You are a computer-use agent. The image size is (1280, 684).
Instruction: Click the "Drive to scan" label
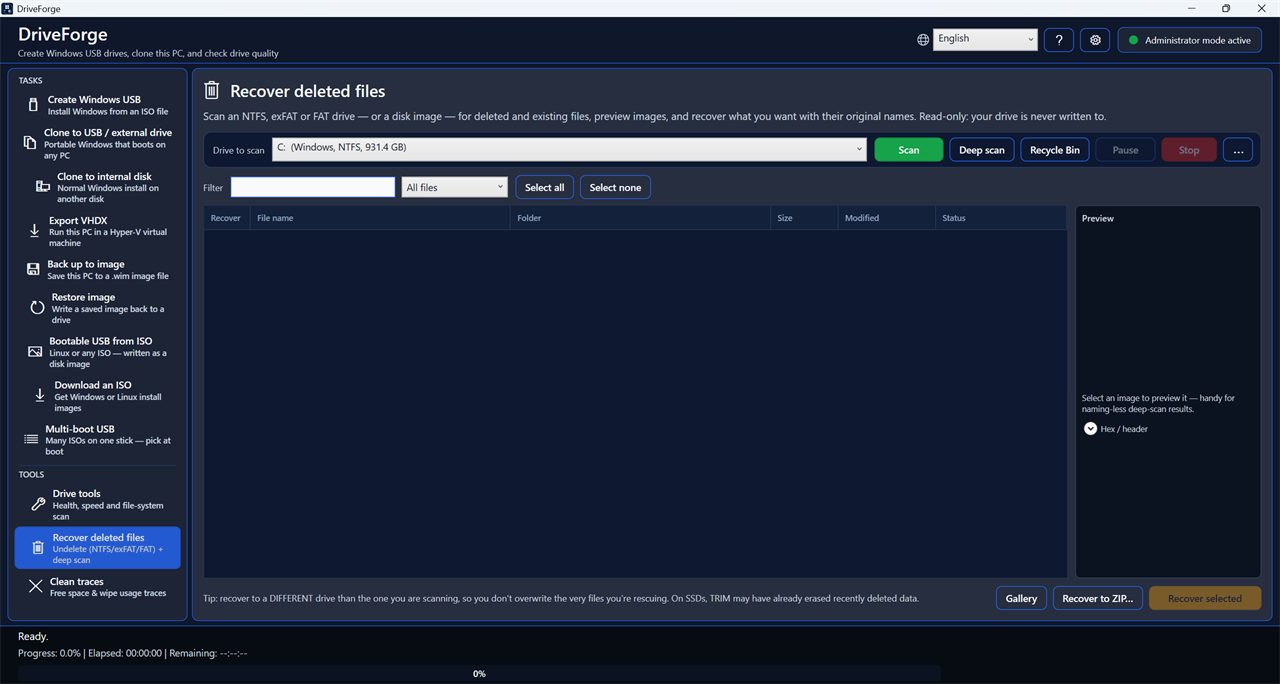tap(239, 150)
